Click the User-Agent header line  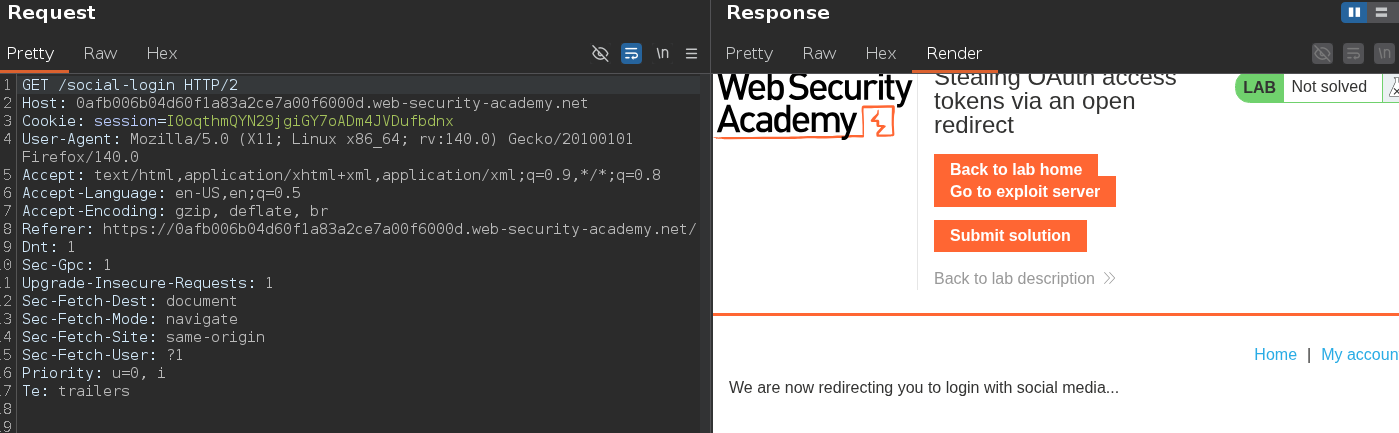point(327,139)
